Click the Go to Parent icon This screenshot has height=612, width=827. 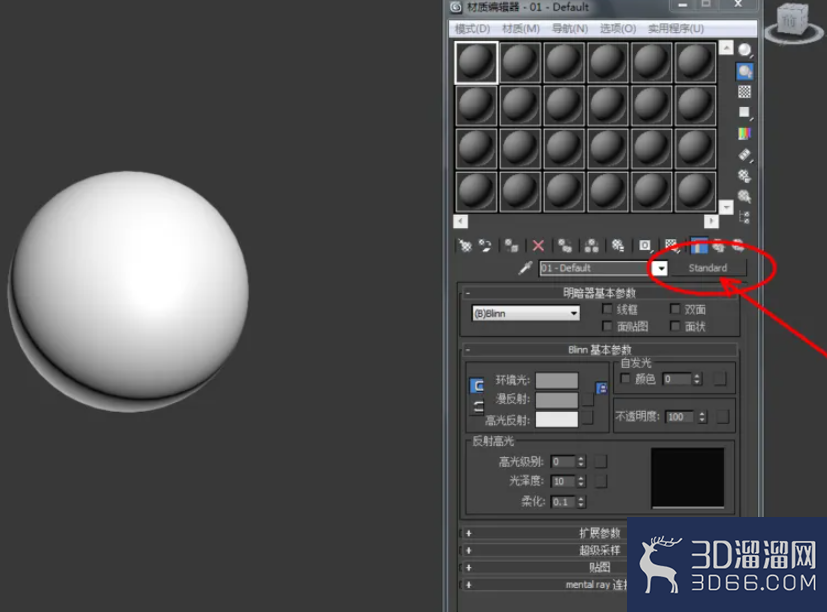(718, 245)
